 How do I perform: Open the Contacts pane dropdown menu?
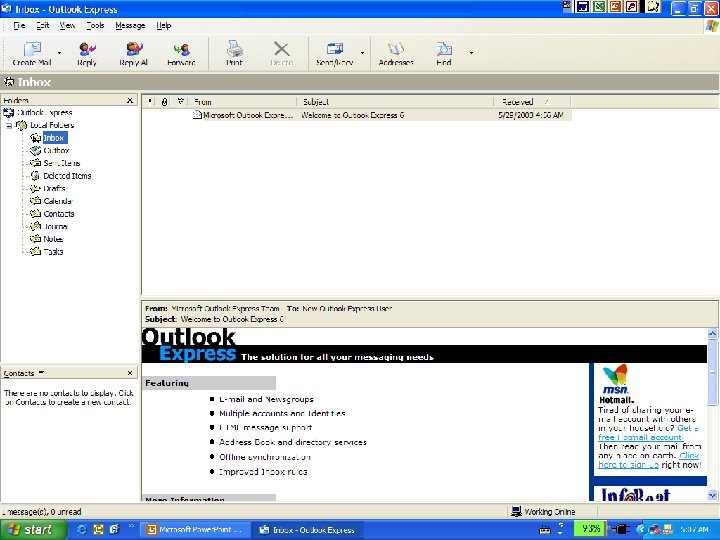(x=41, y=372)
